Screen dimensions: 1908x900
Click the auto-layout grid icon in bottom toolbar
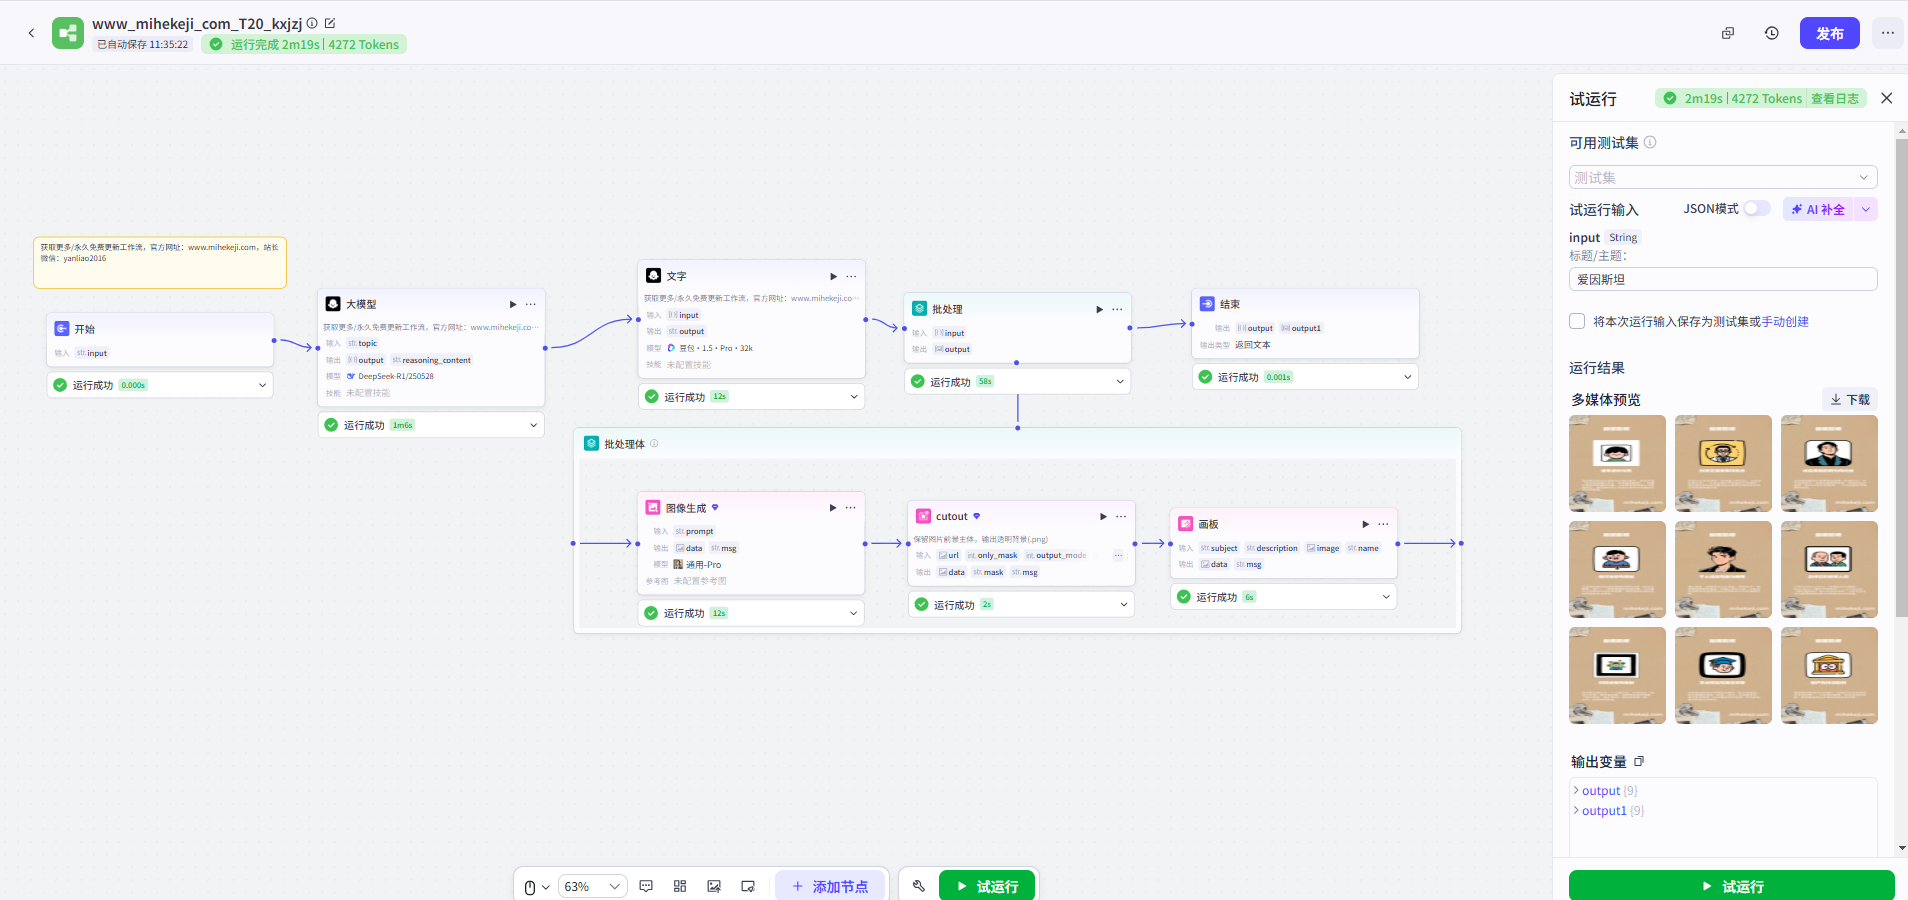[x=680, y=886]
